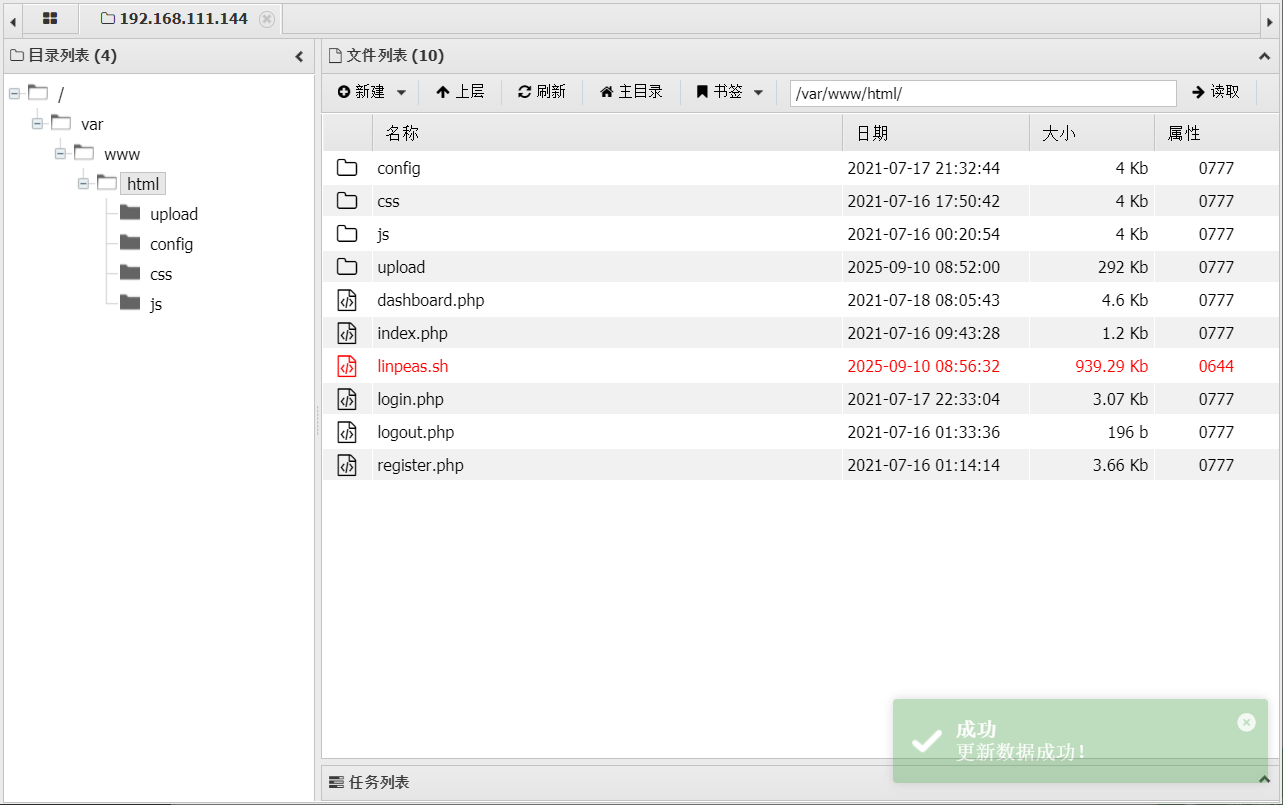Click the upload folder icon in file list
1283x805 pixels.
(347, 267)
